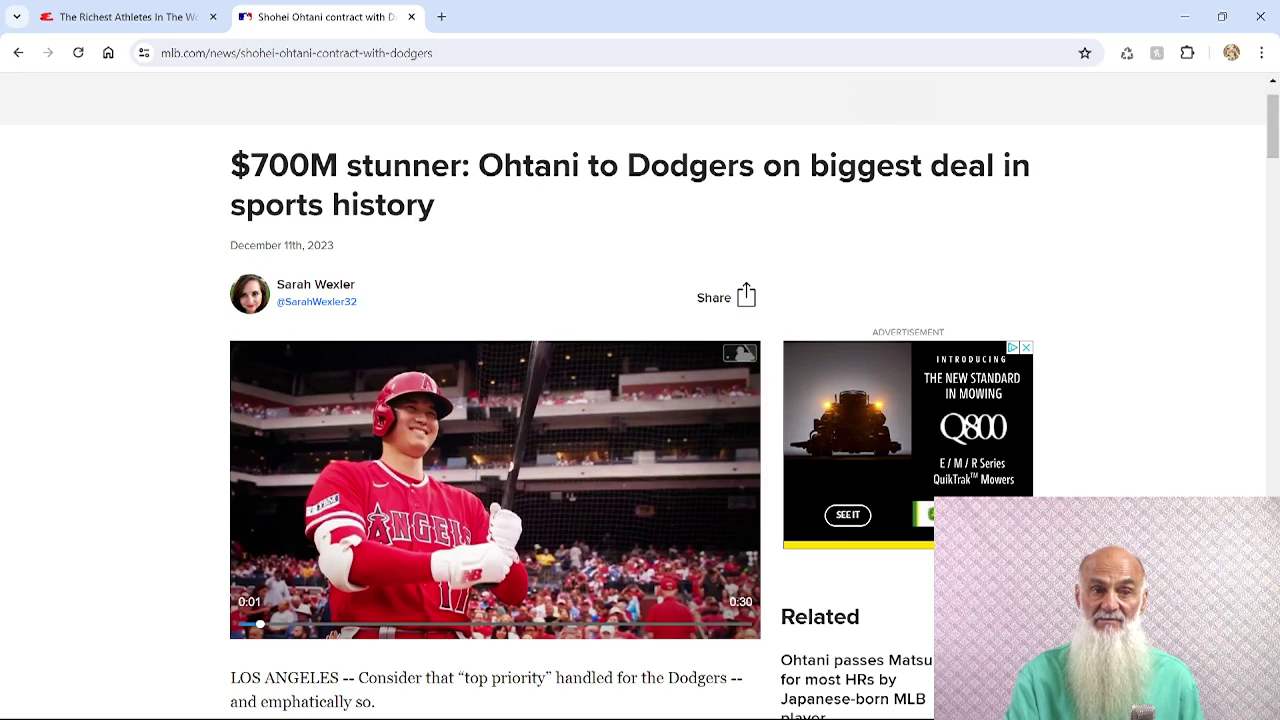Click the URL address bar field
This screenshot has height=720, width=1280.
[x=600, y=53]
